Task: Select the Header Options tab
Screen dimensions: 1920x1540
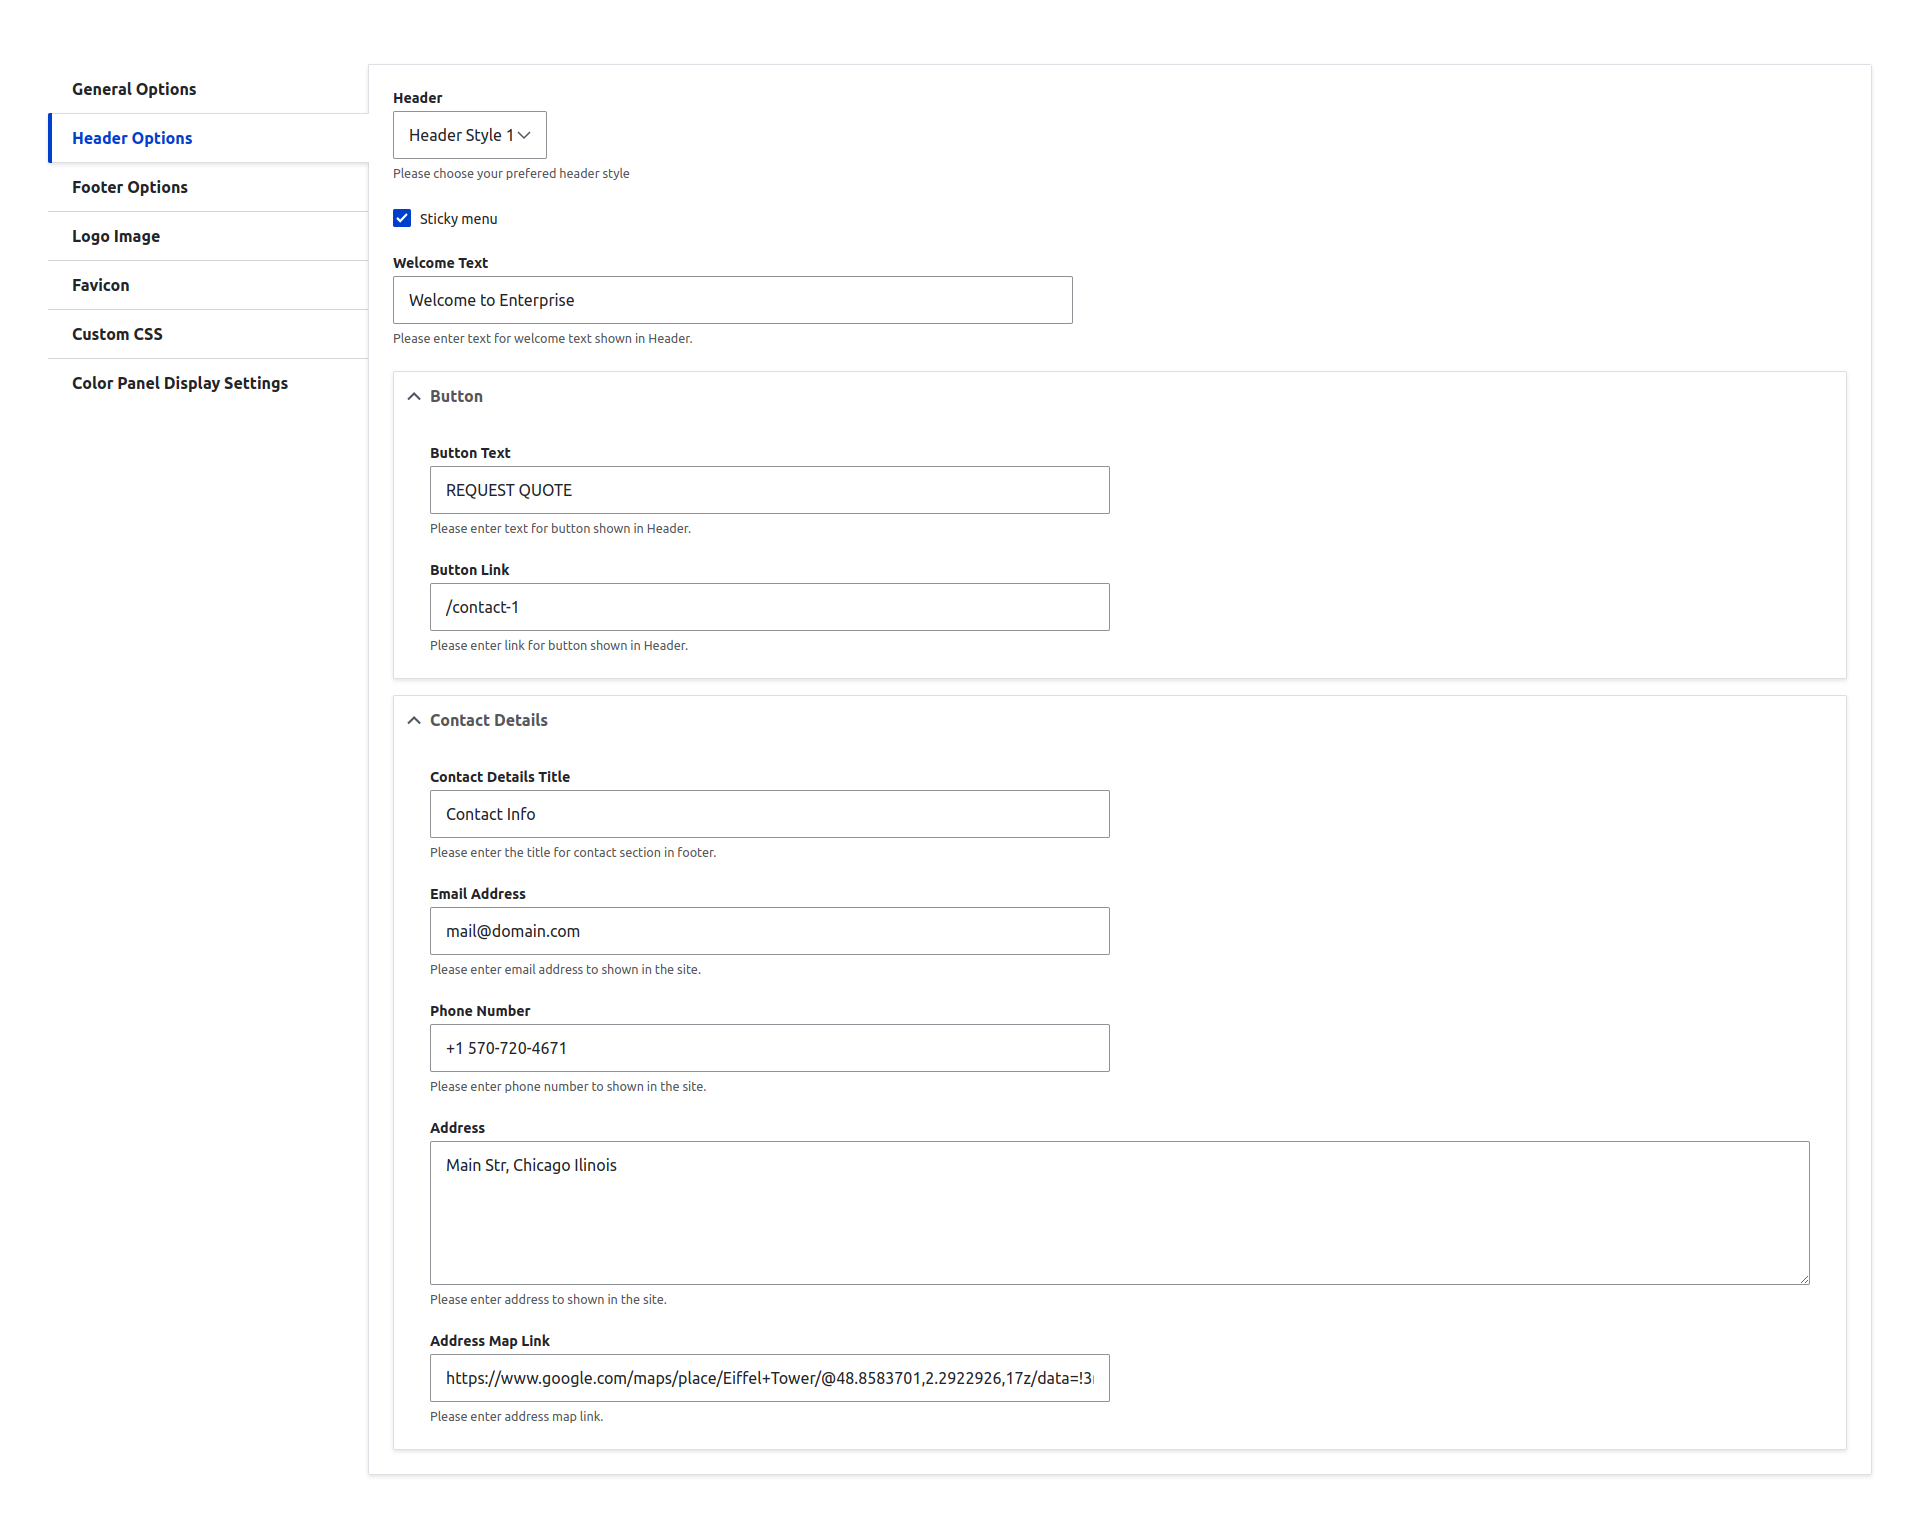Action: (132, 138)
